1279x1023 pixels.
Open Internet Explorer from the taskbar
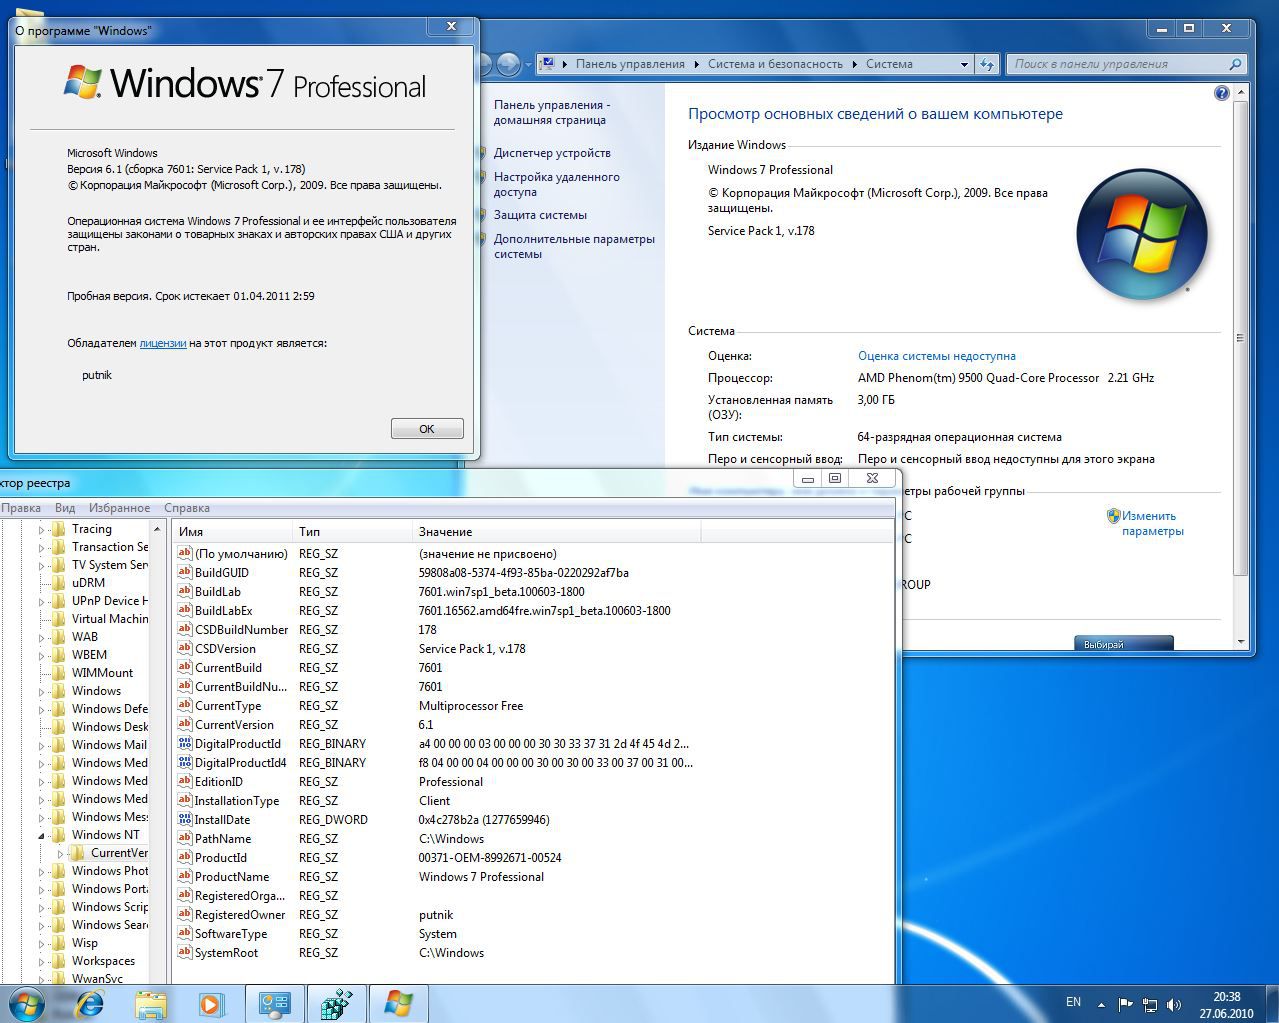click(x=90, y=1003)
